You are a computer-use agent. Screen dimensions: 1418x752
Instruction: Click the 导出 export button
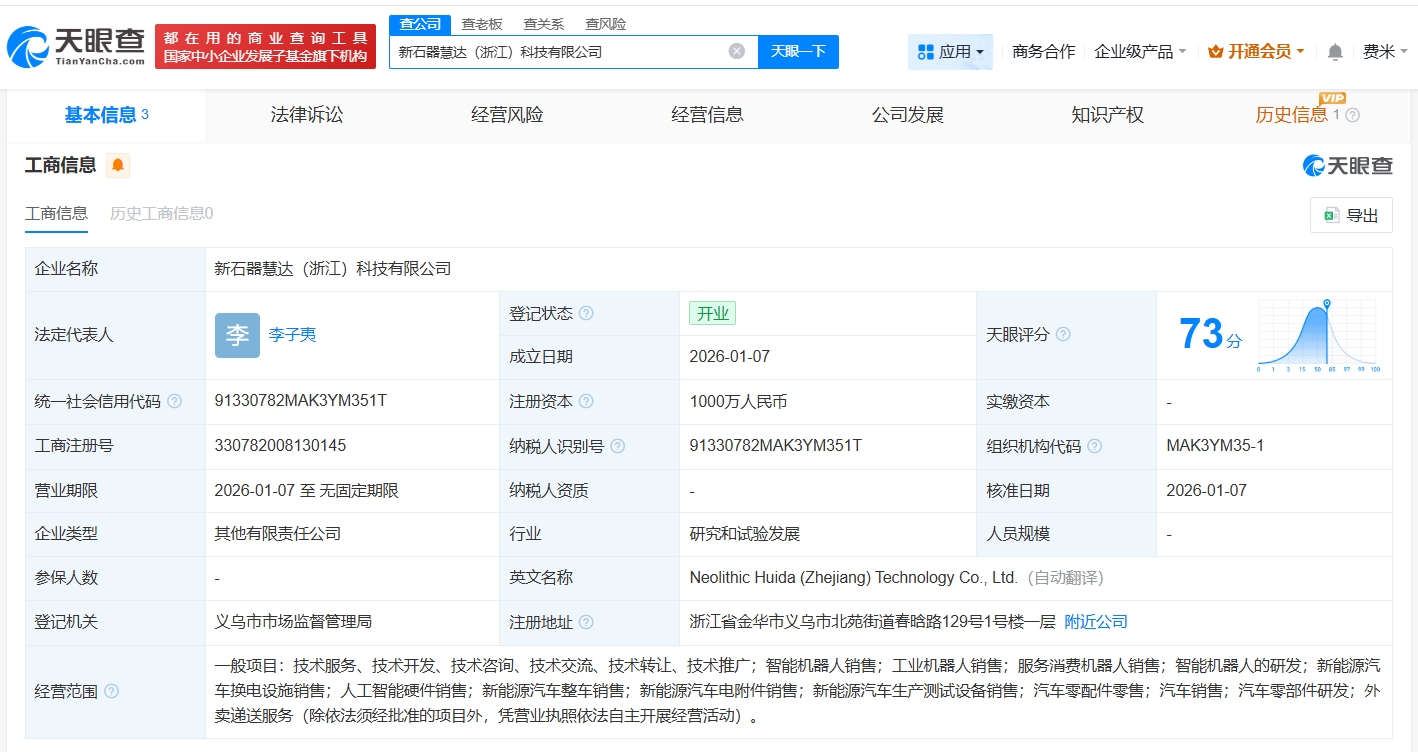(x=1351, y=215)
